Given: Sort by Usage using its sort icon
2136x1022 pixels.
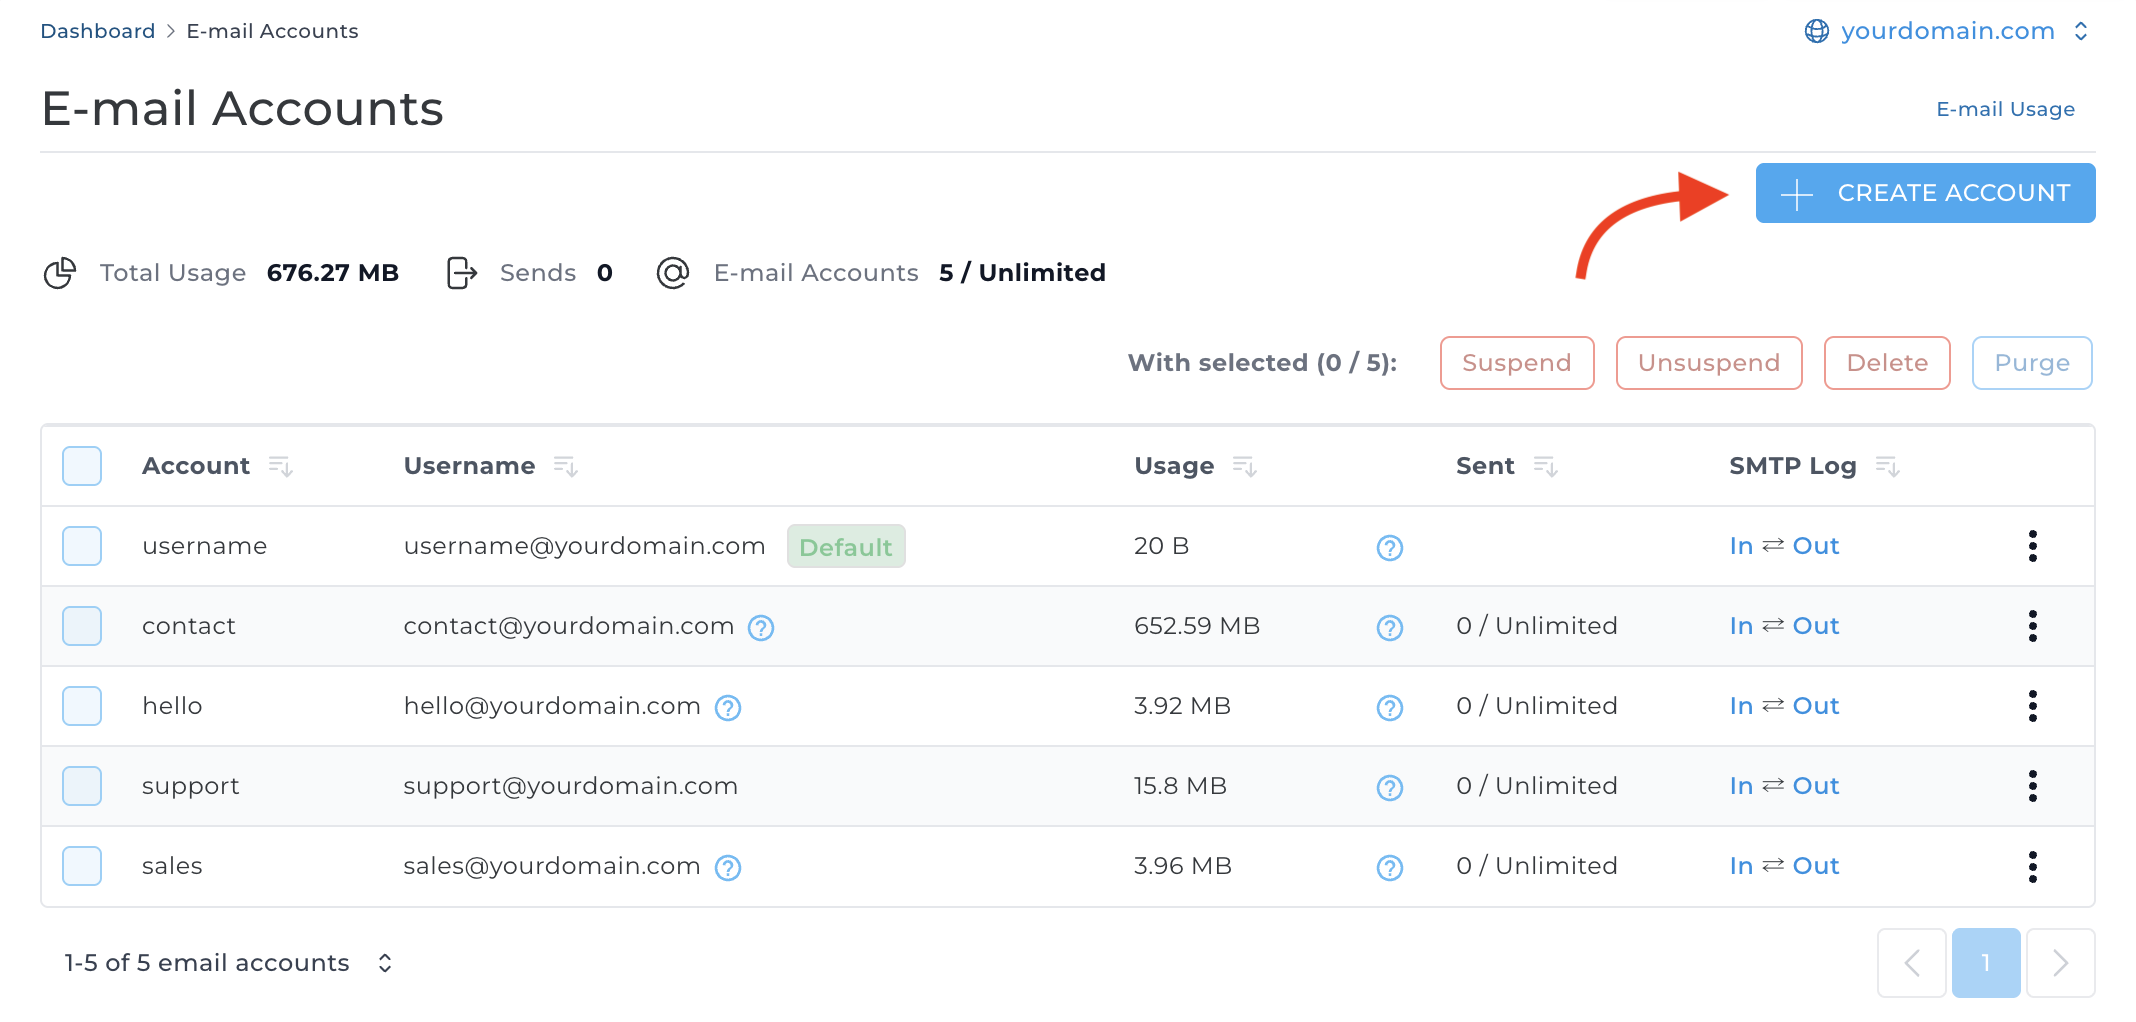Looking at the screenshot, I should click(x=1244, y=466).
